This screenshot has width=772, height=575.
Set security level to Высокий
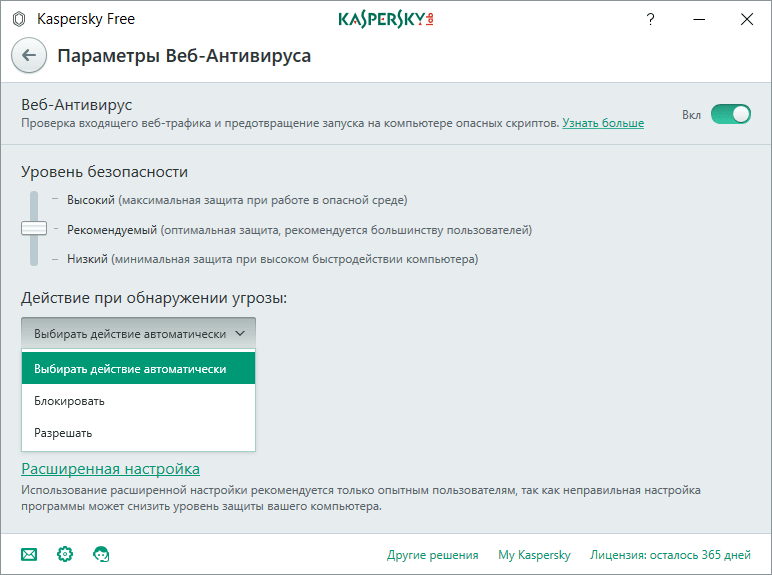coord(237,200)
